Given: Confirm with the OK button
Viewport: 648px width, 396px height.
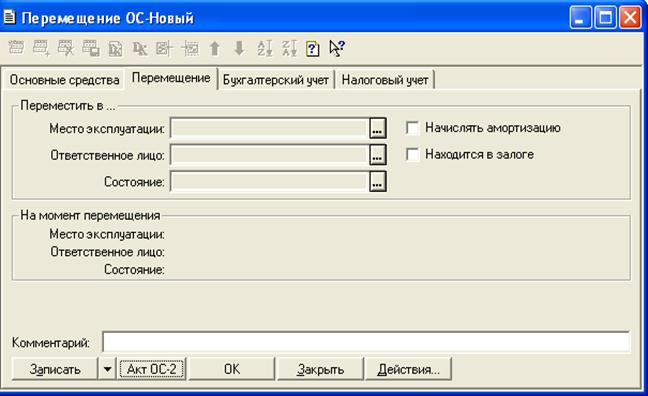Looking at the screenshot, I should pos(231,369).
